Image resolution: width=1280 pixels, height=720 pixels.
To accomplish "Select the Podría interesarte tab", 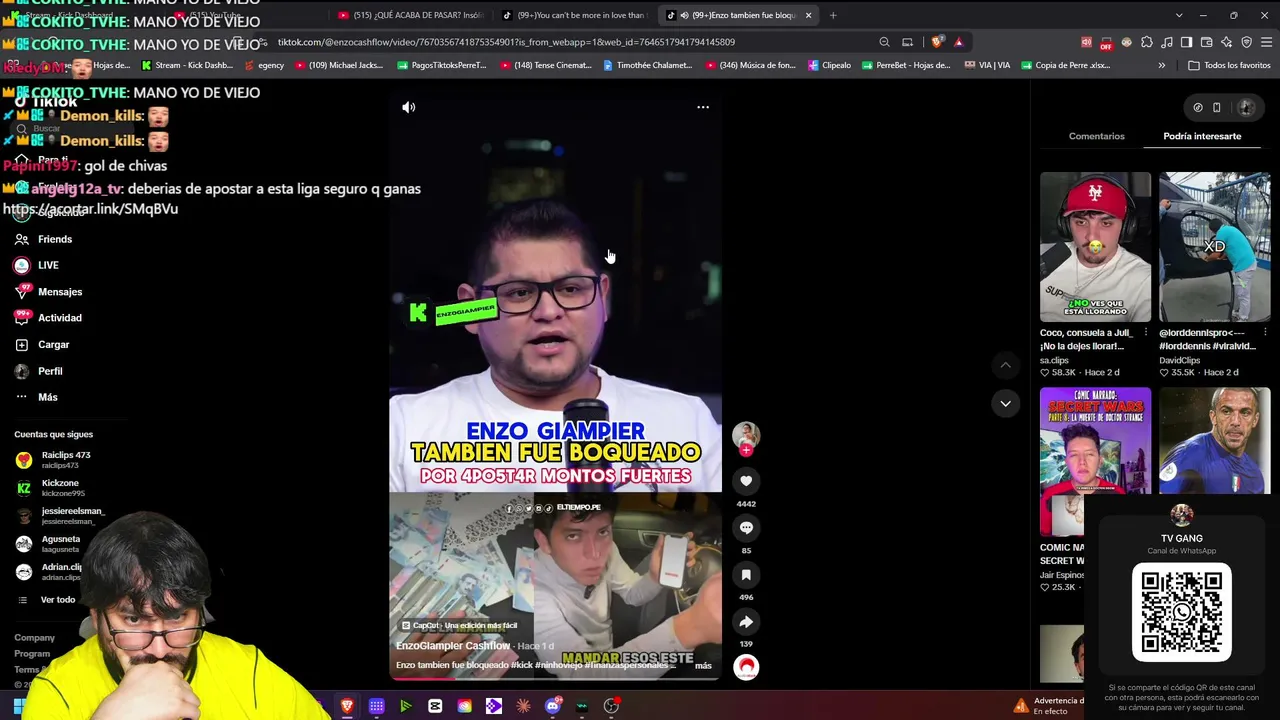I will click(x=1202, y=136).
